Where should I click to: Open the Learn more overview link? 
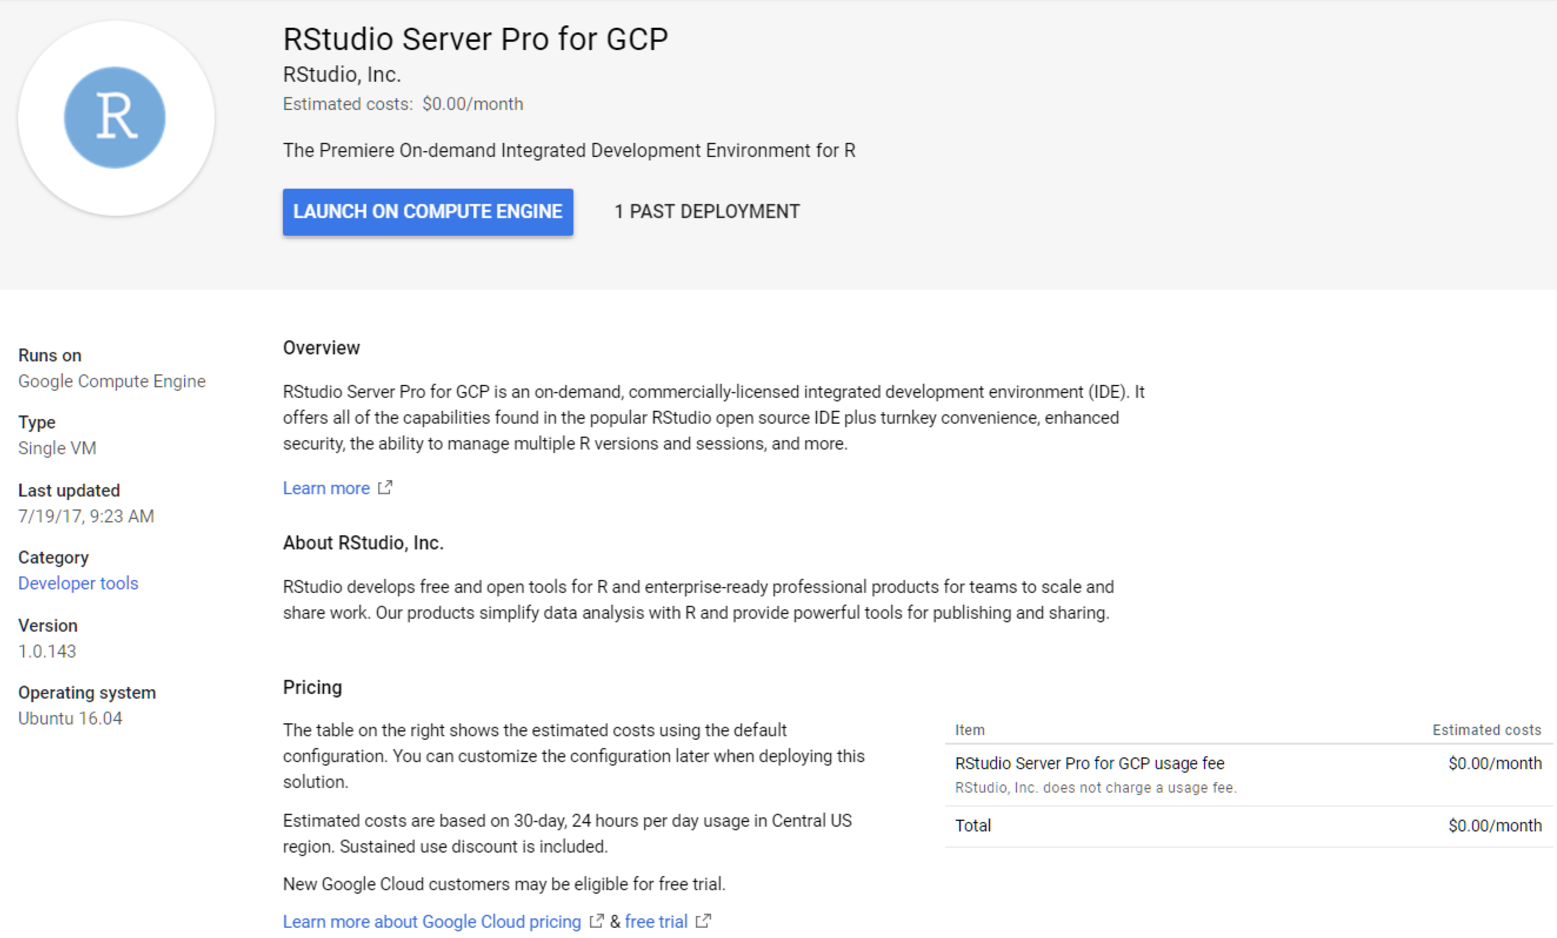[326, 488]
